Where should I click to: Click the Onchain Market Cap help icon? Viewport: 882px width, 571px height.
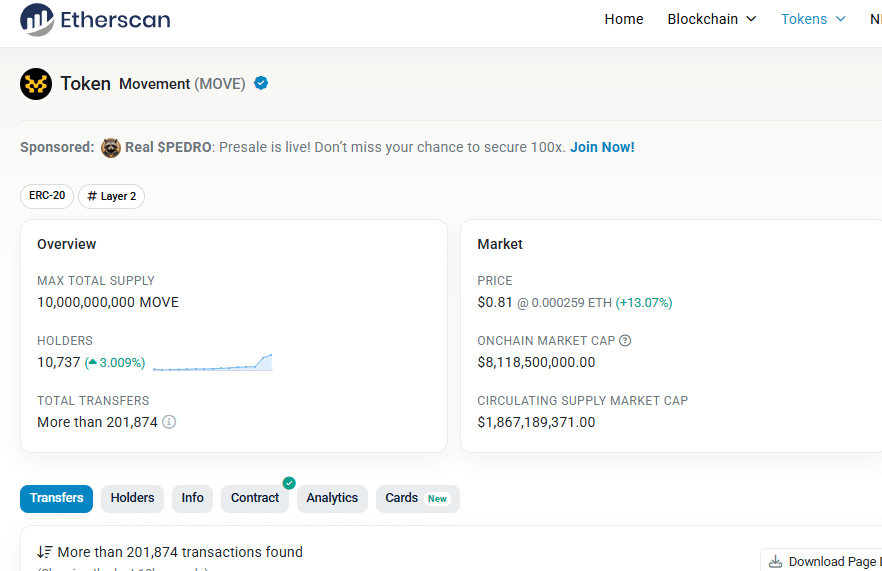coord(625,341)
